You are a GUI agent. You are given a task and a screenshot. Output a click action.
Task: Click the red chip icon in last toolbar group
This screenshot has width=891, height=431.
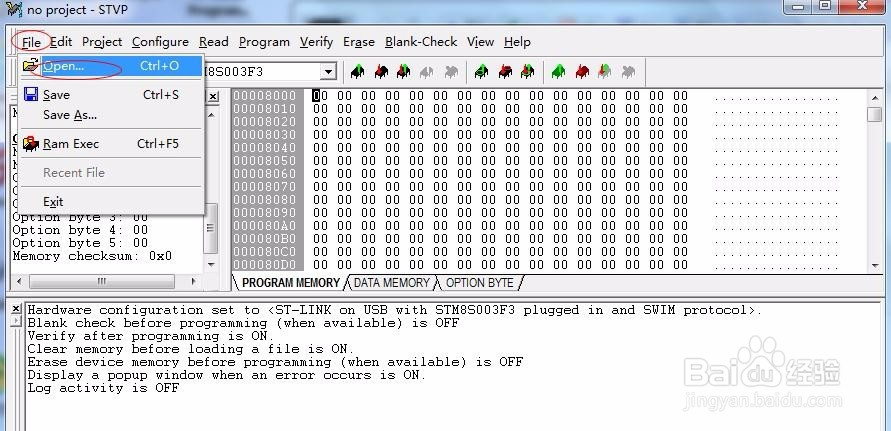582,72
